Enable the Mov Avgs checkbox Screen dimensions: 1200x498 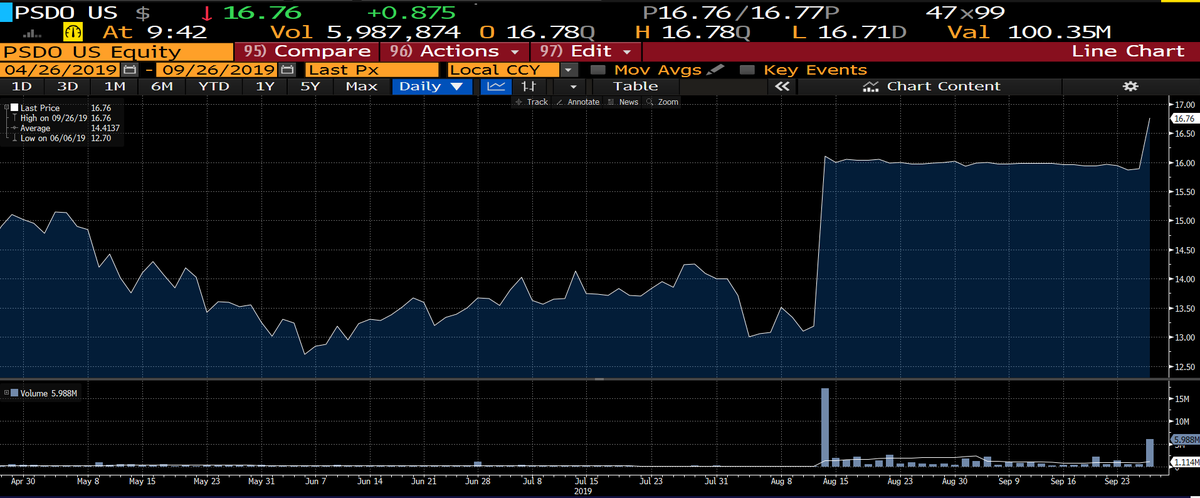598,70
